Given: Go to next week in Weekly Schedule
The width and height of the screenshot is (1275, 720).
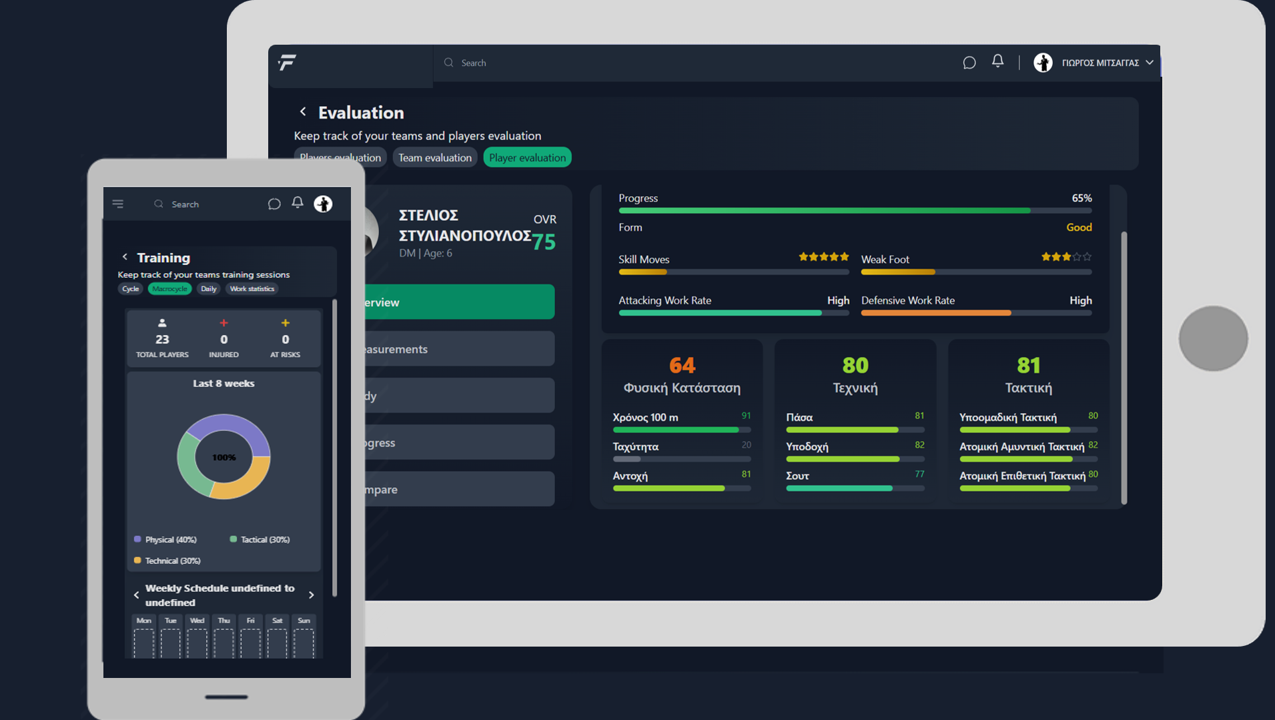Looking at the screenshot, I should (311, 595).
